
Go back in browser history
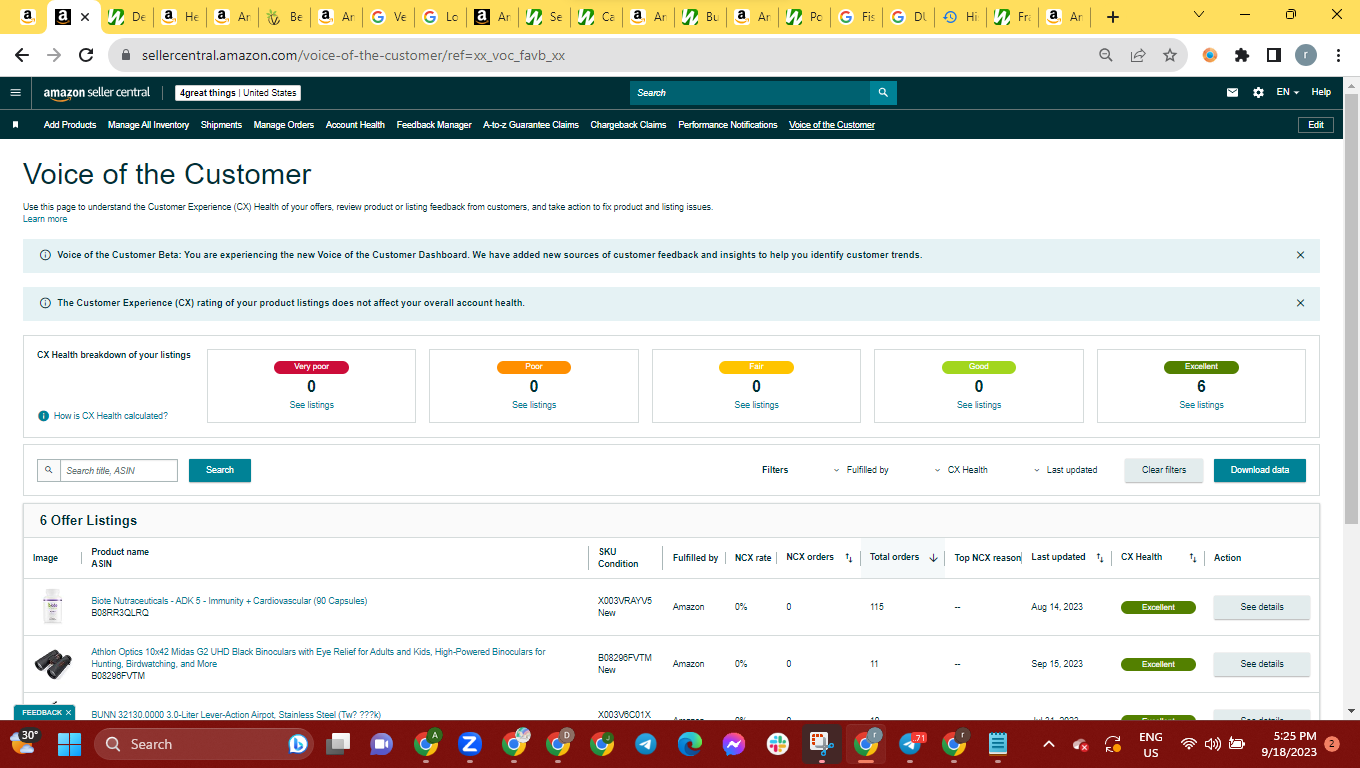pos(22,56)
